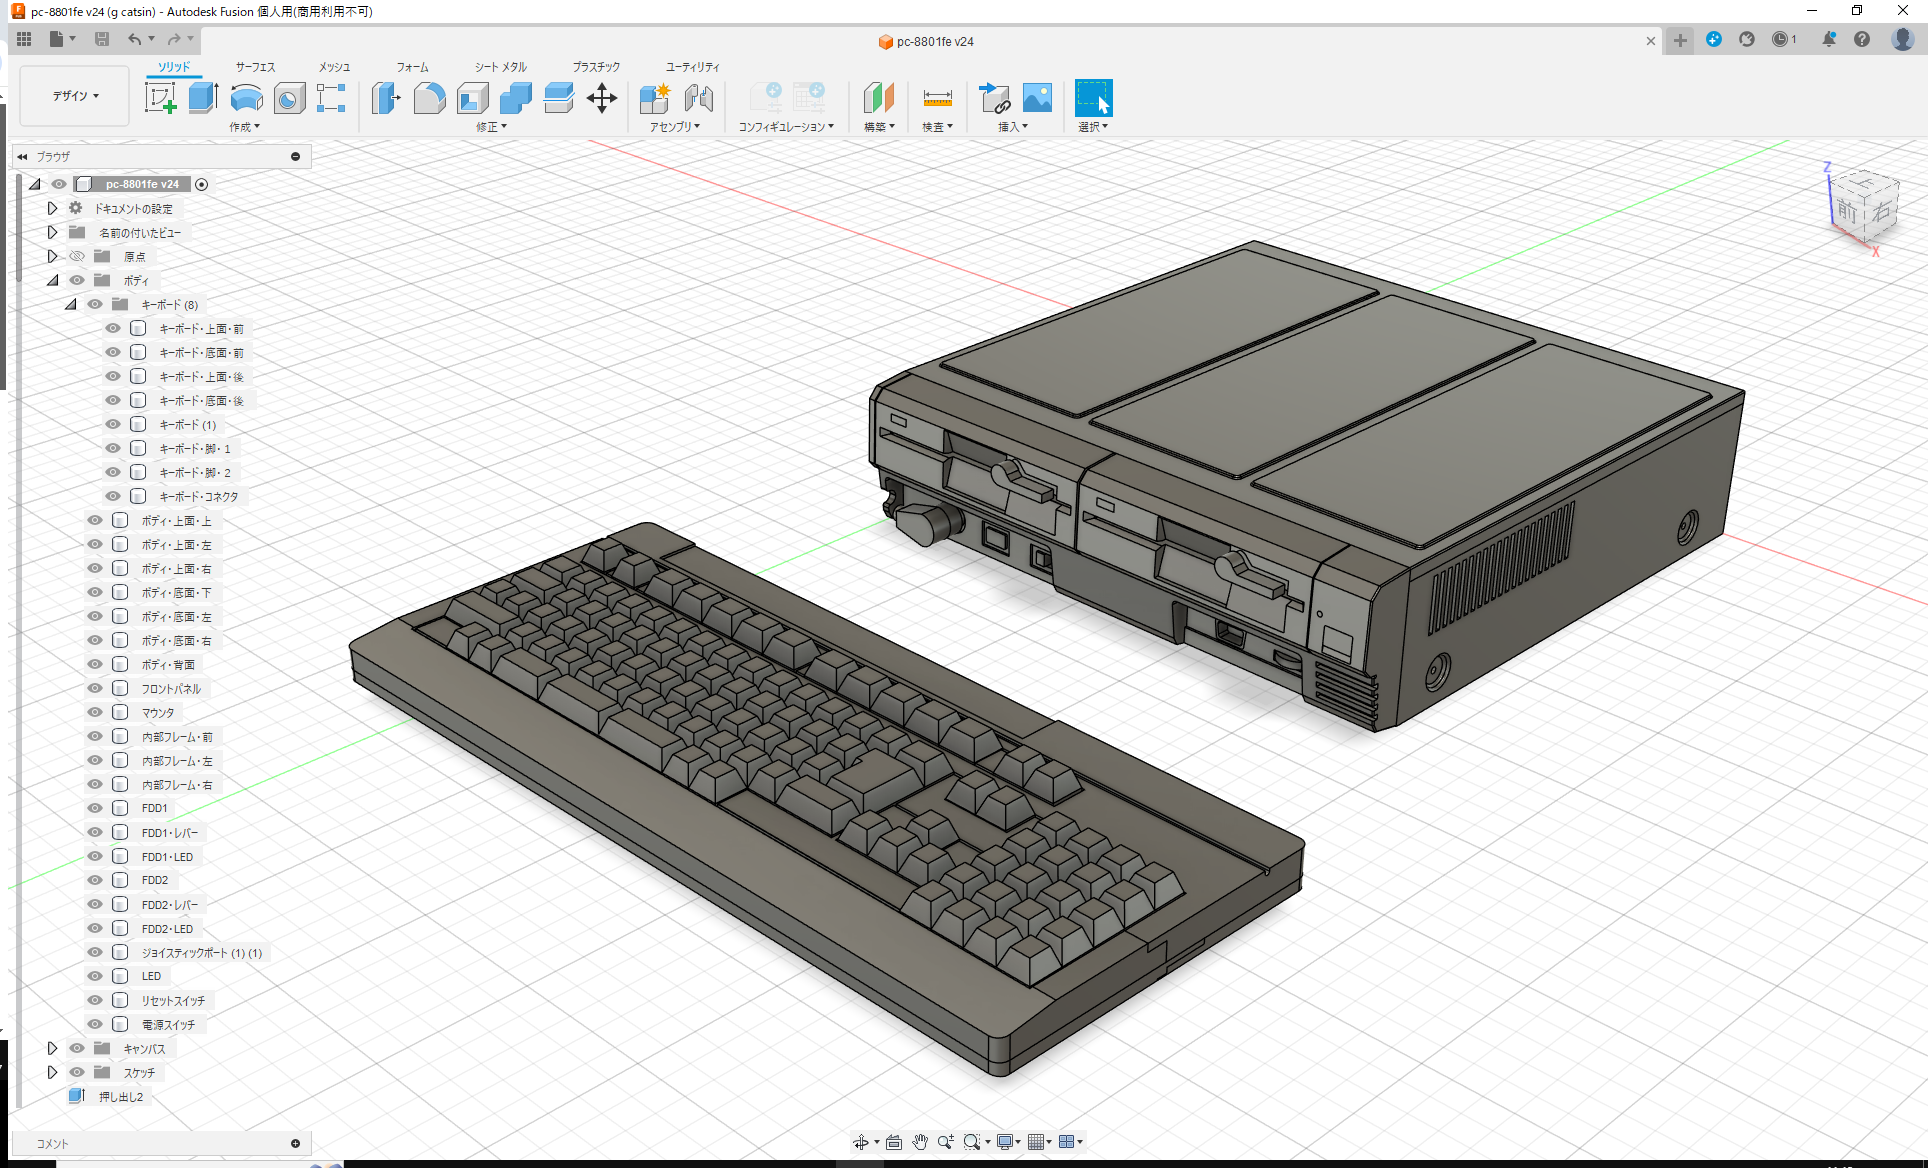Image resolution: width=1928 pixels, height=1168 pixels.
Task: Toggle visibility of キーボード・コネクタ
Action: point(113,496)
